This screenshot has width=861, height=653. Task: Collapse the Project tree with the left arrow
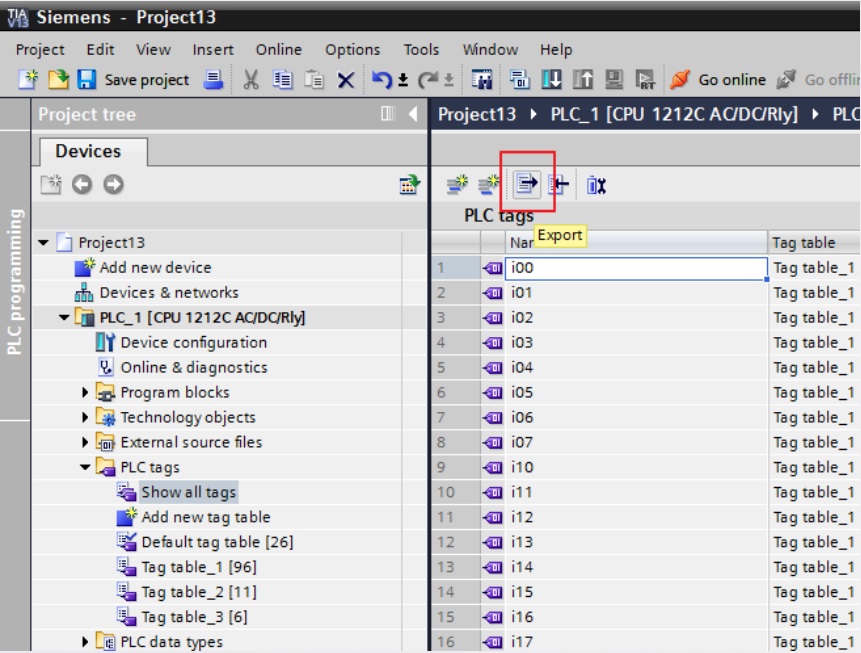click(x=413, y=114)
